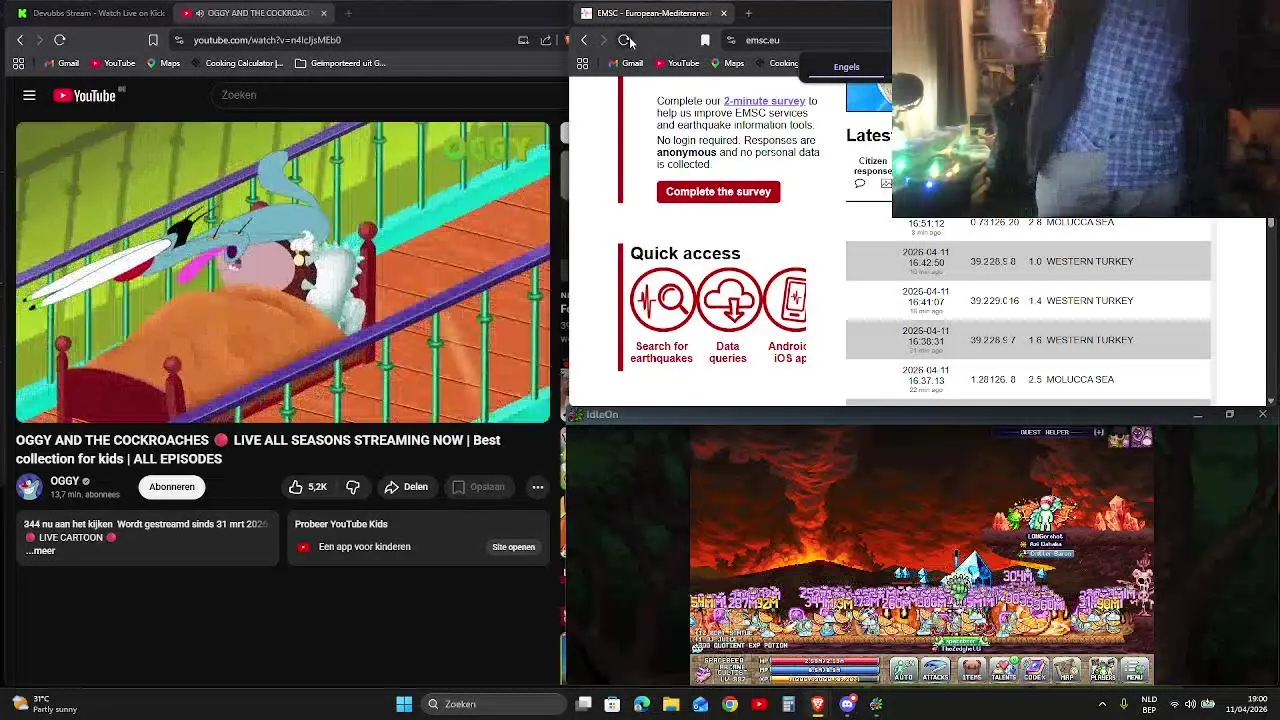Go back in the YouTube browser window

point(20,40)
